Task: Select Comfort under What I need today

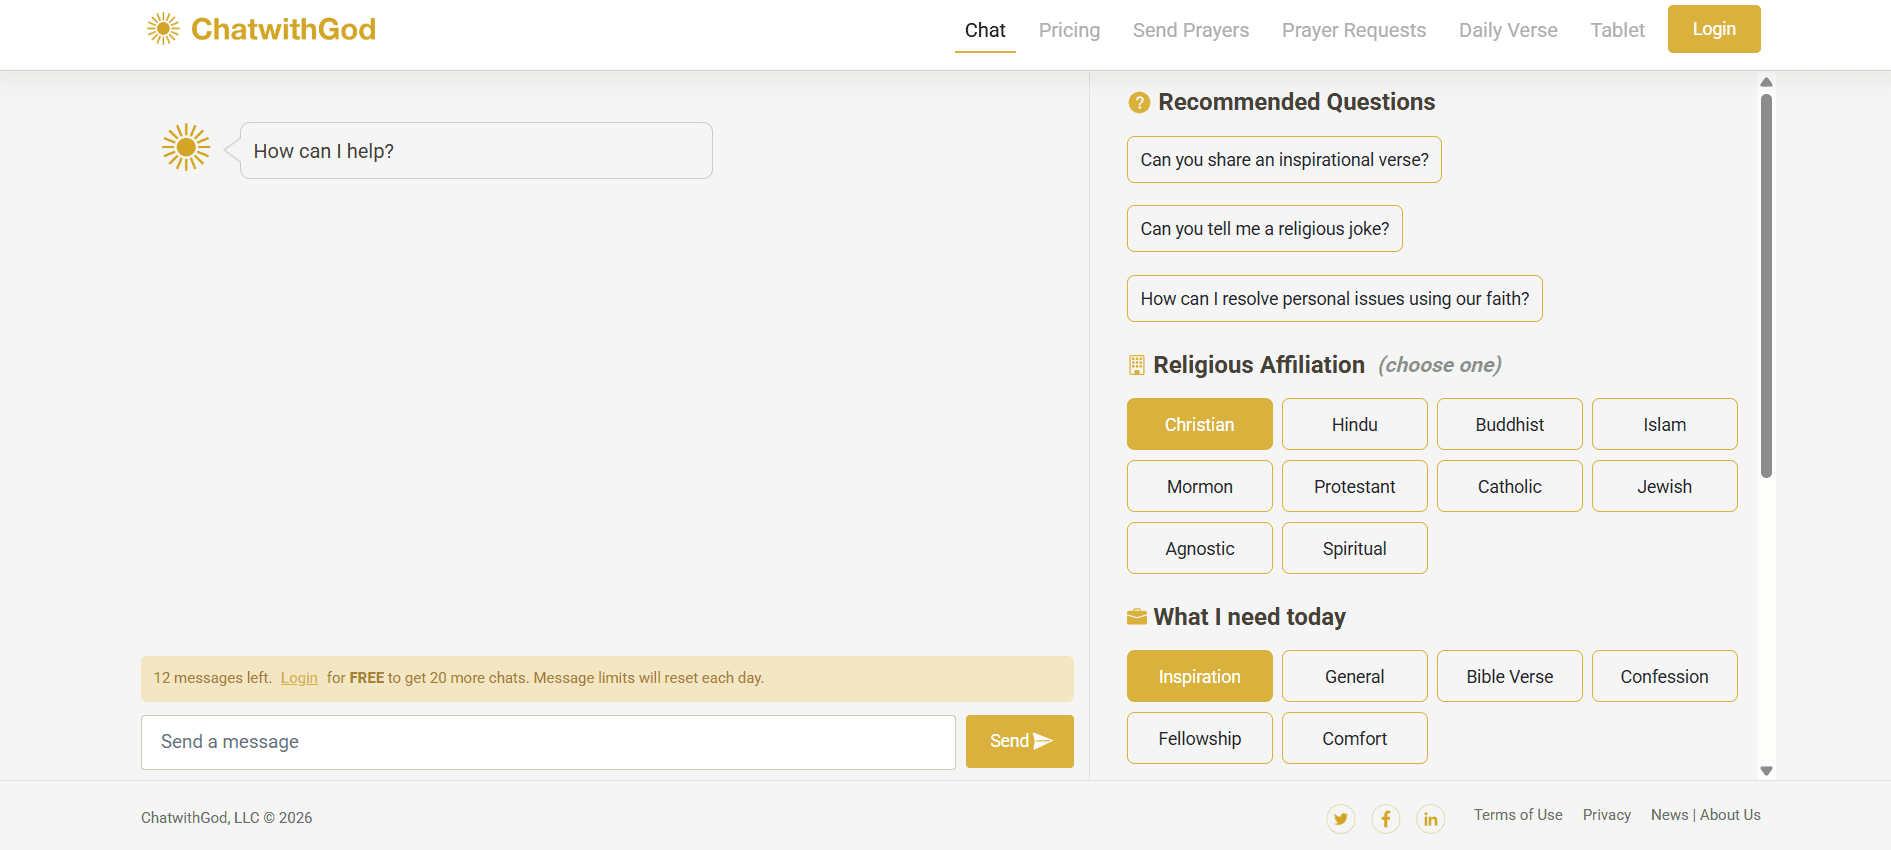Action: tap(1354, 738)
